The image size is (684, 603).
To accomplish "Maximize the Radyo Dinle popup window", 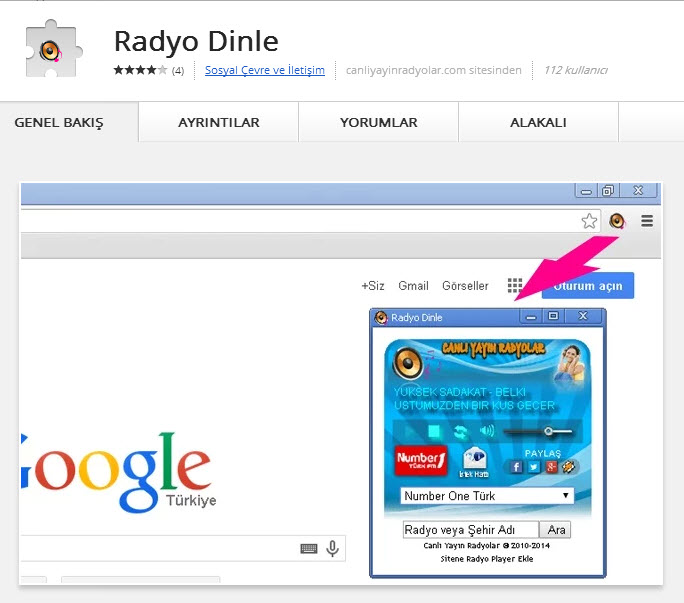I will [x=553, y=316].
